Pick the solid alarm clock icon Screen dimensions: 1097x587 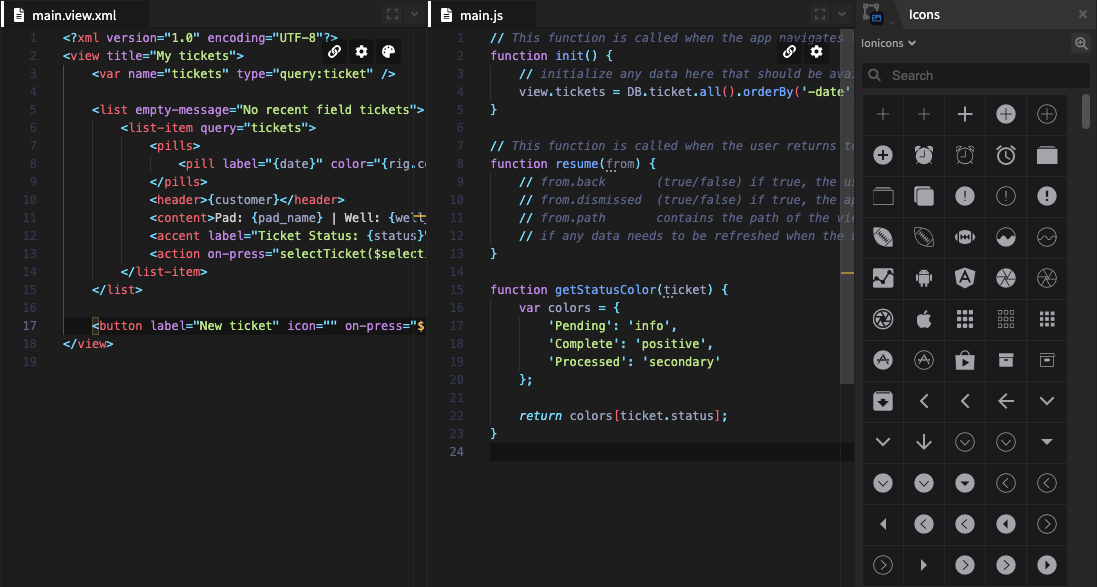[924, 155]
